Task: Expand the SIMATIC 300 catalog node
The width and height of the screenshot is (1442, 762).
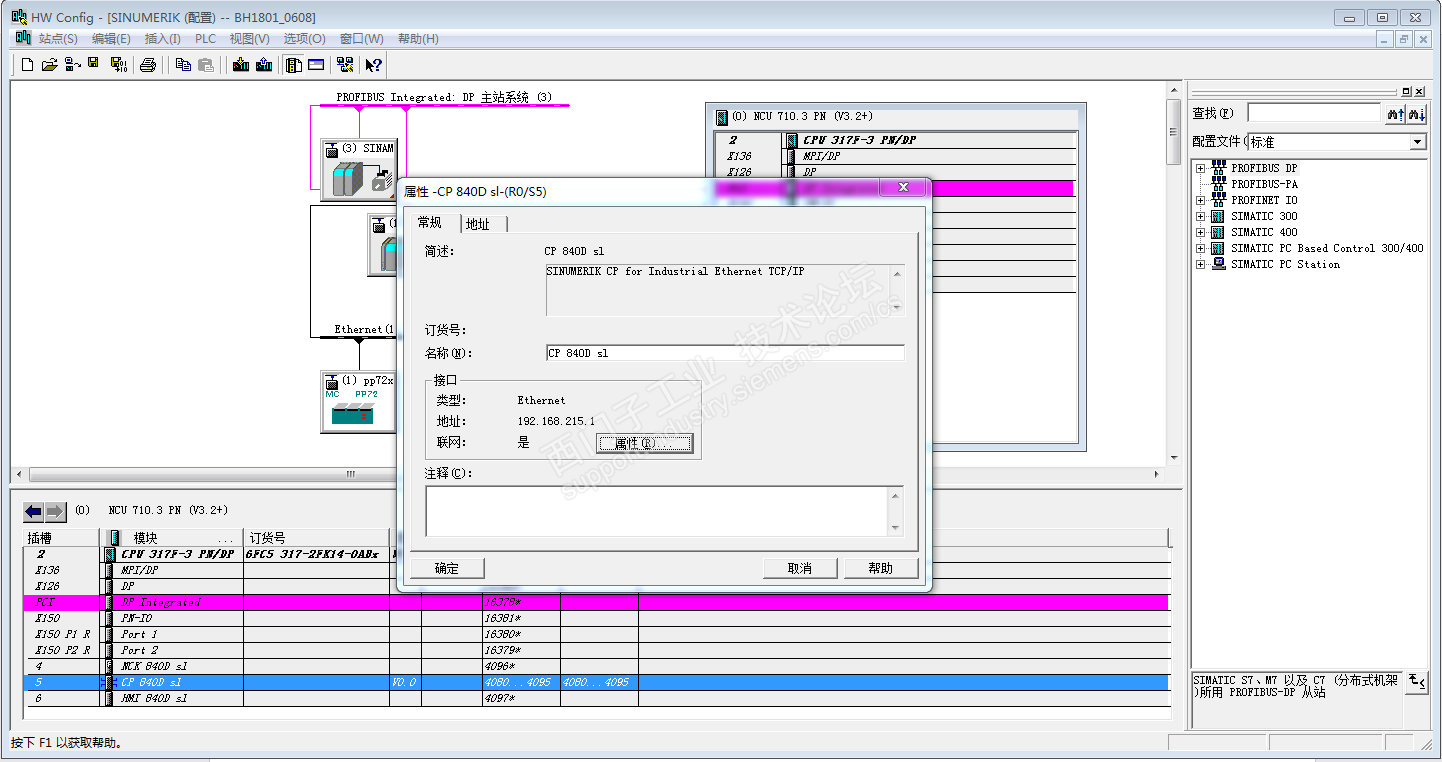Action: coord(1201,216)
